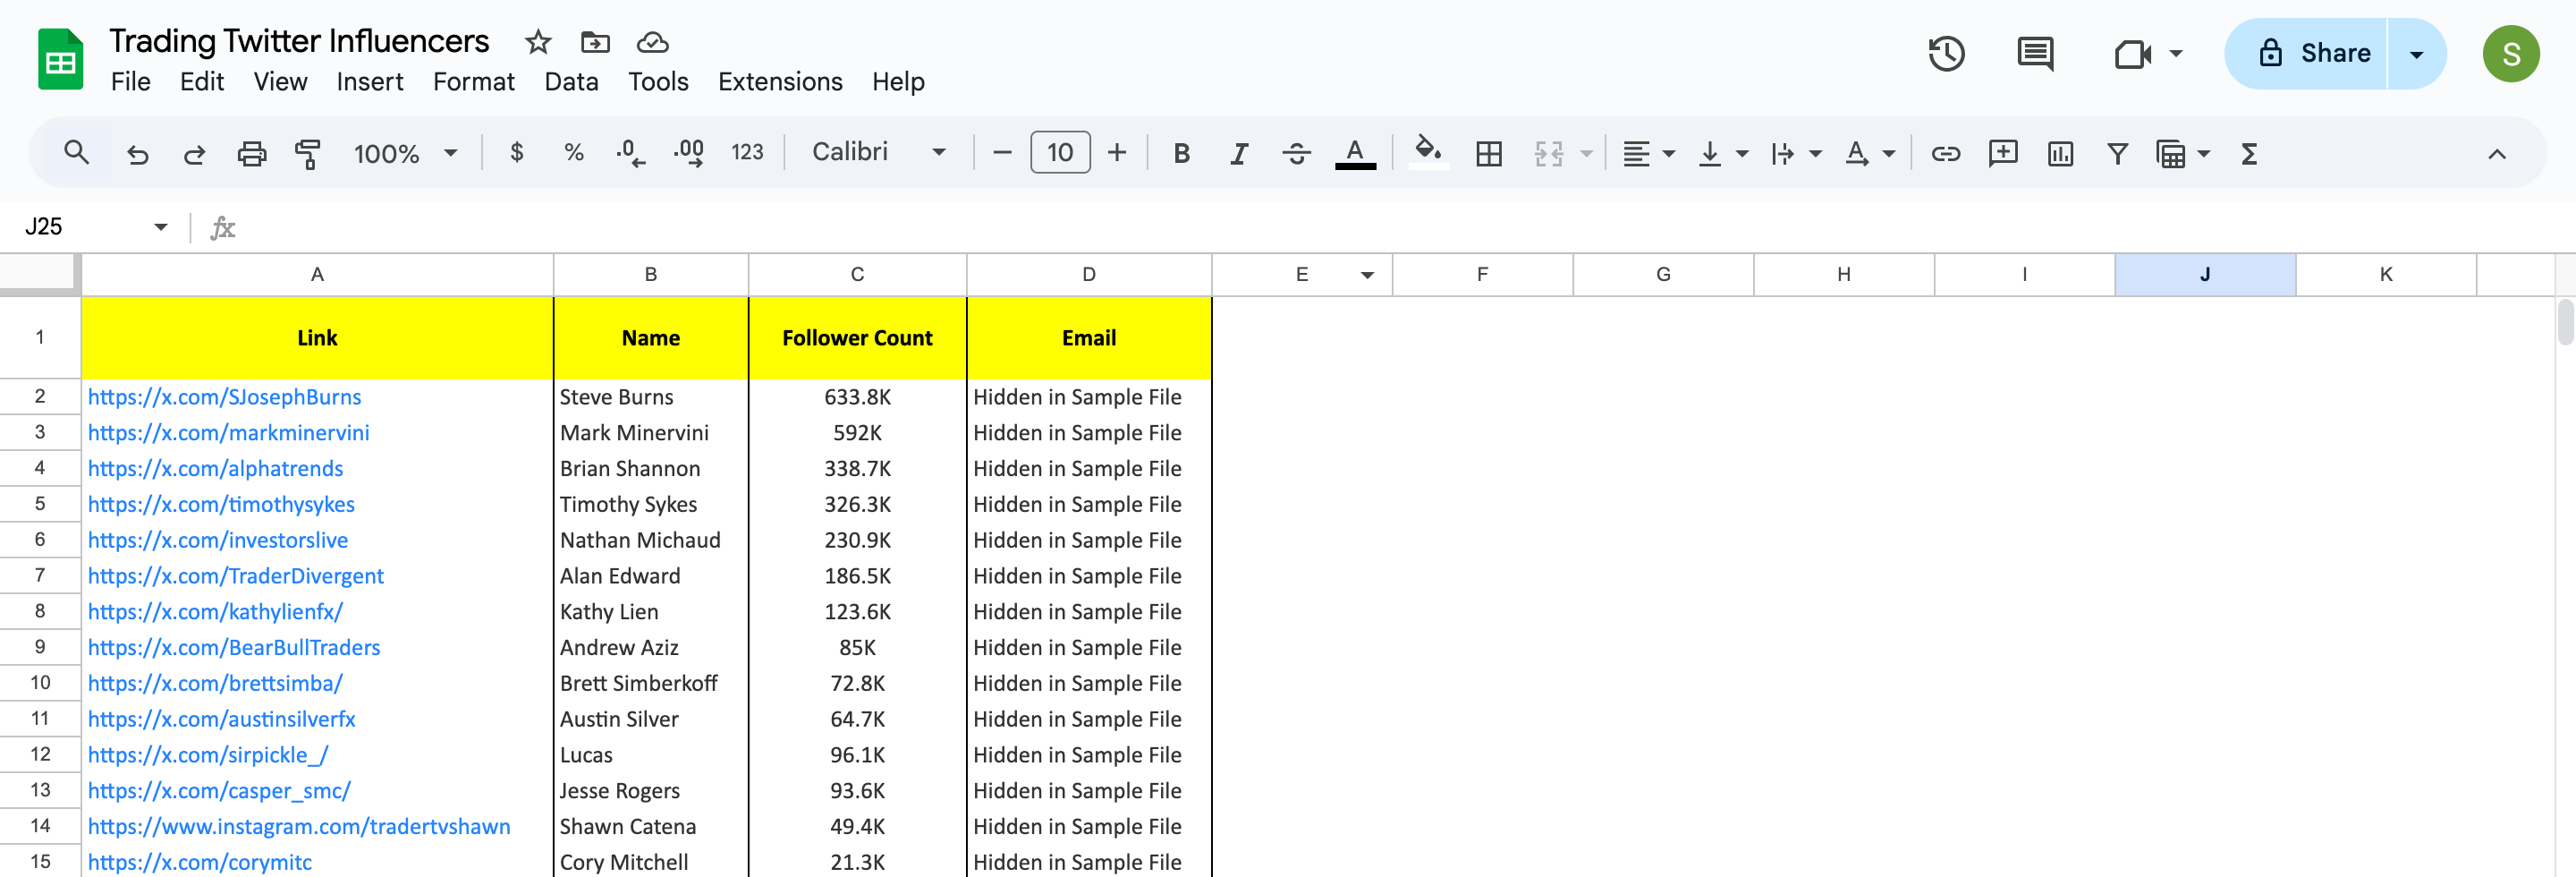Screen dimensions: 2576x877
Task: Insert a link
Action: (x=1945, y=153)
